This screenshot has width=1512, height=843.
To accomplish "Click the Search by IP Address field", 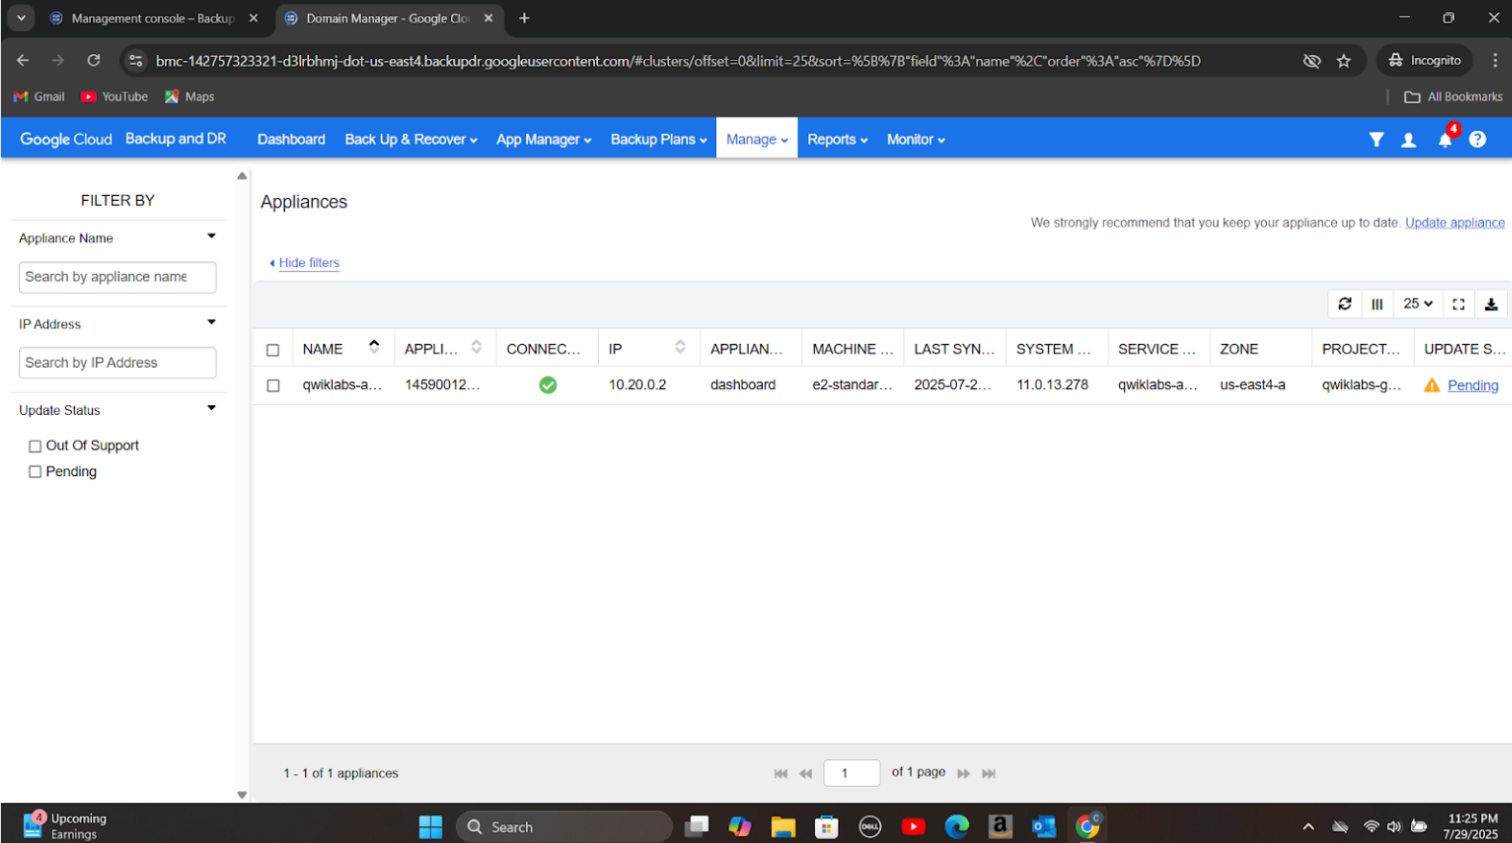I will point(117,363).
